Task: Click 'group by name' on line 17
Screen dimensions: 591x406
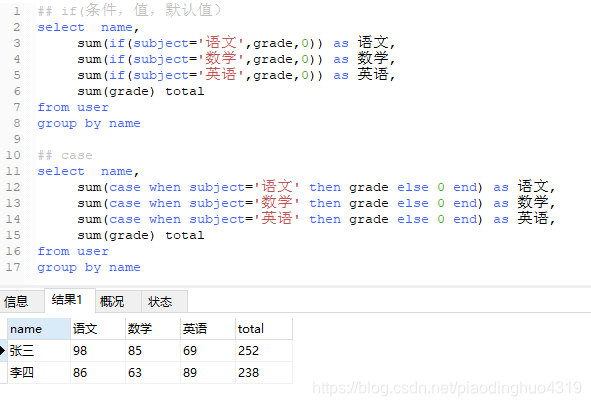Action: tap(89, 268)
